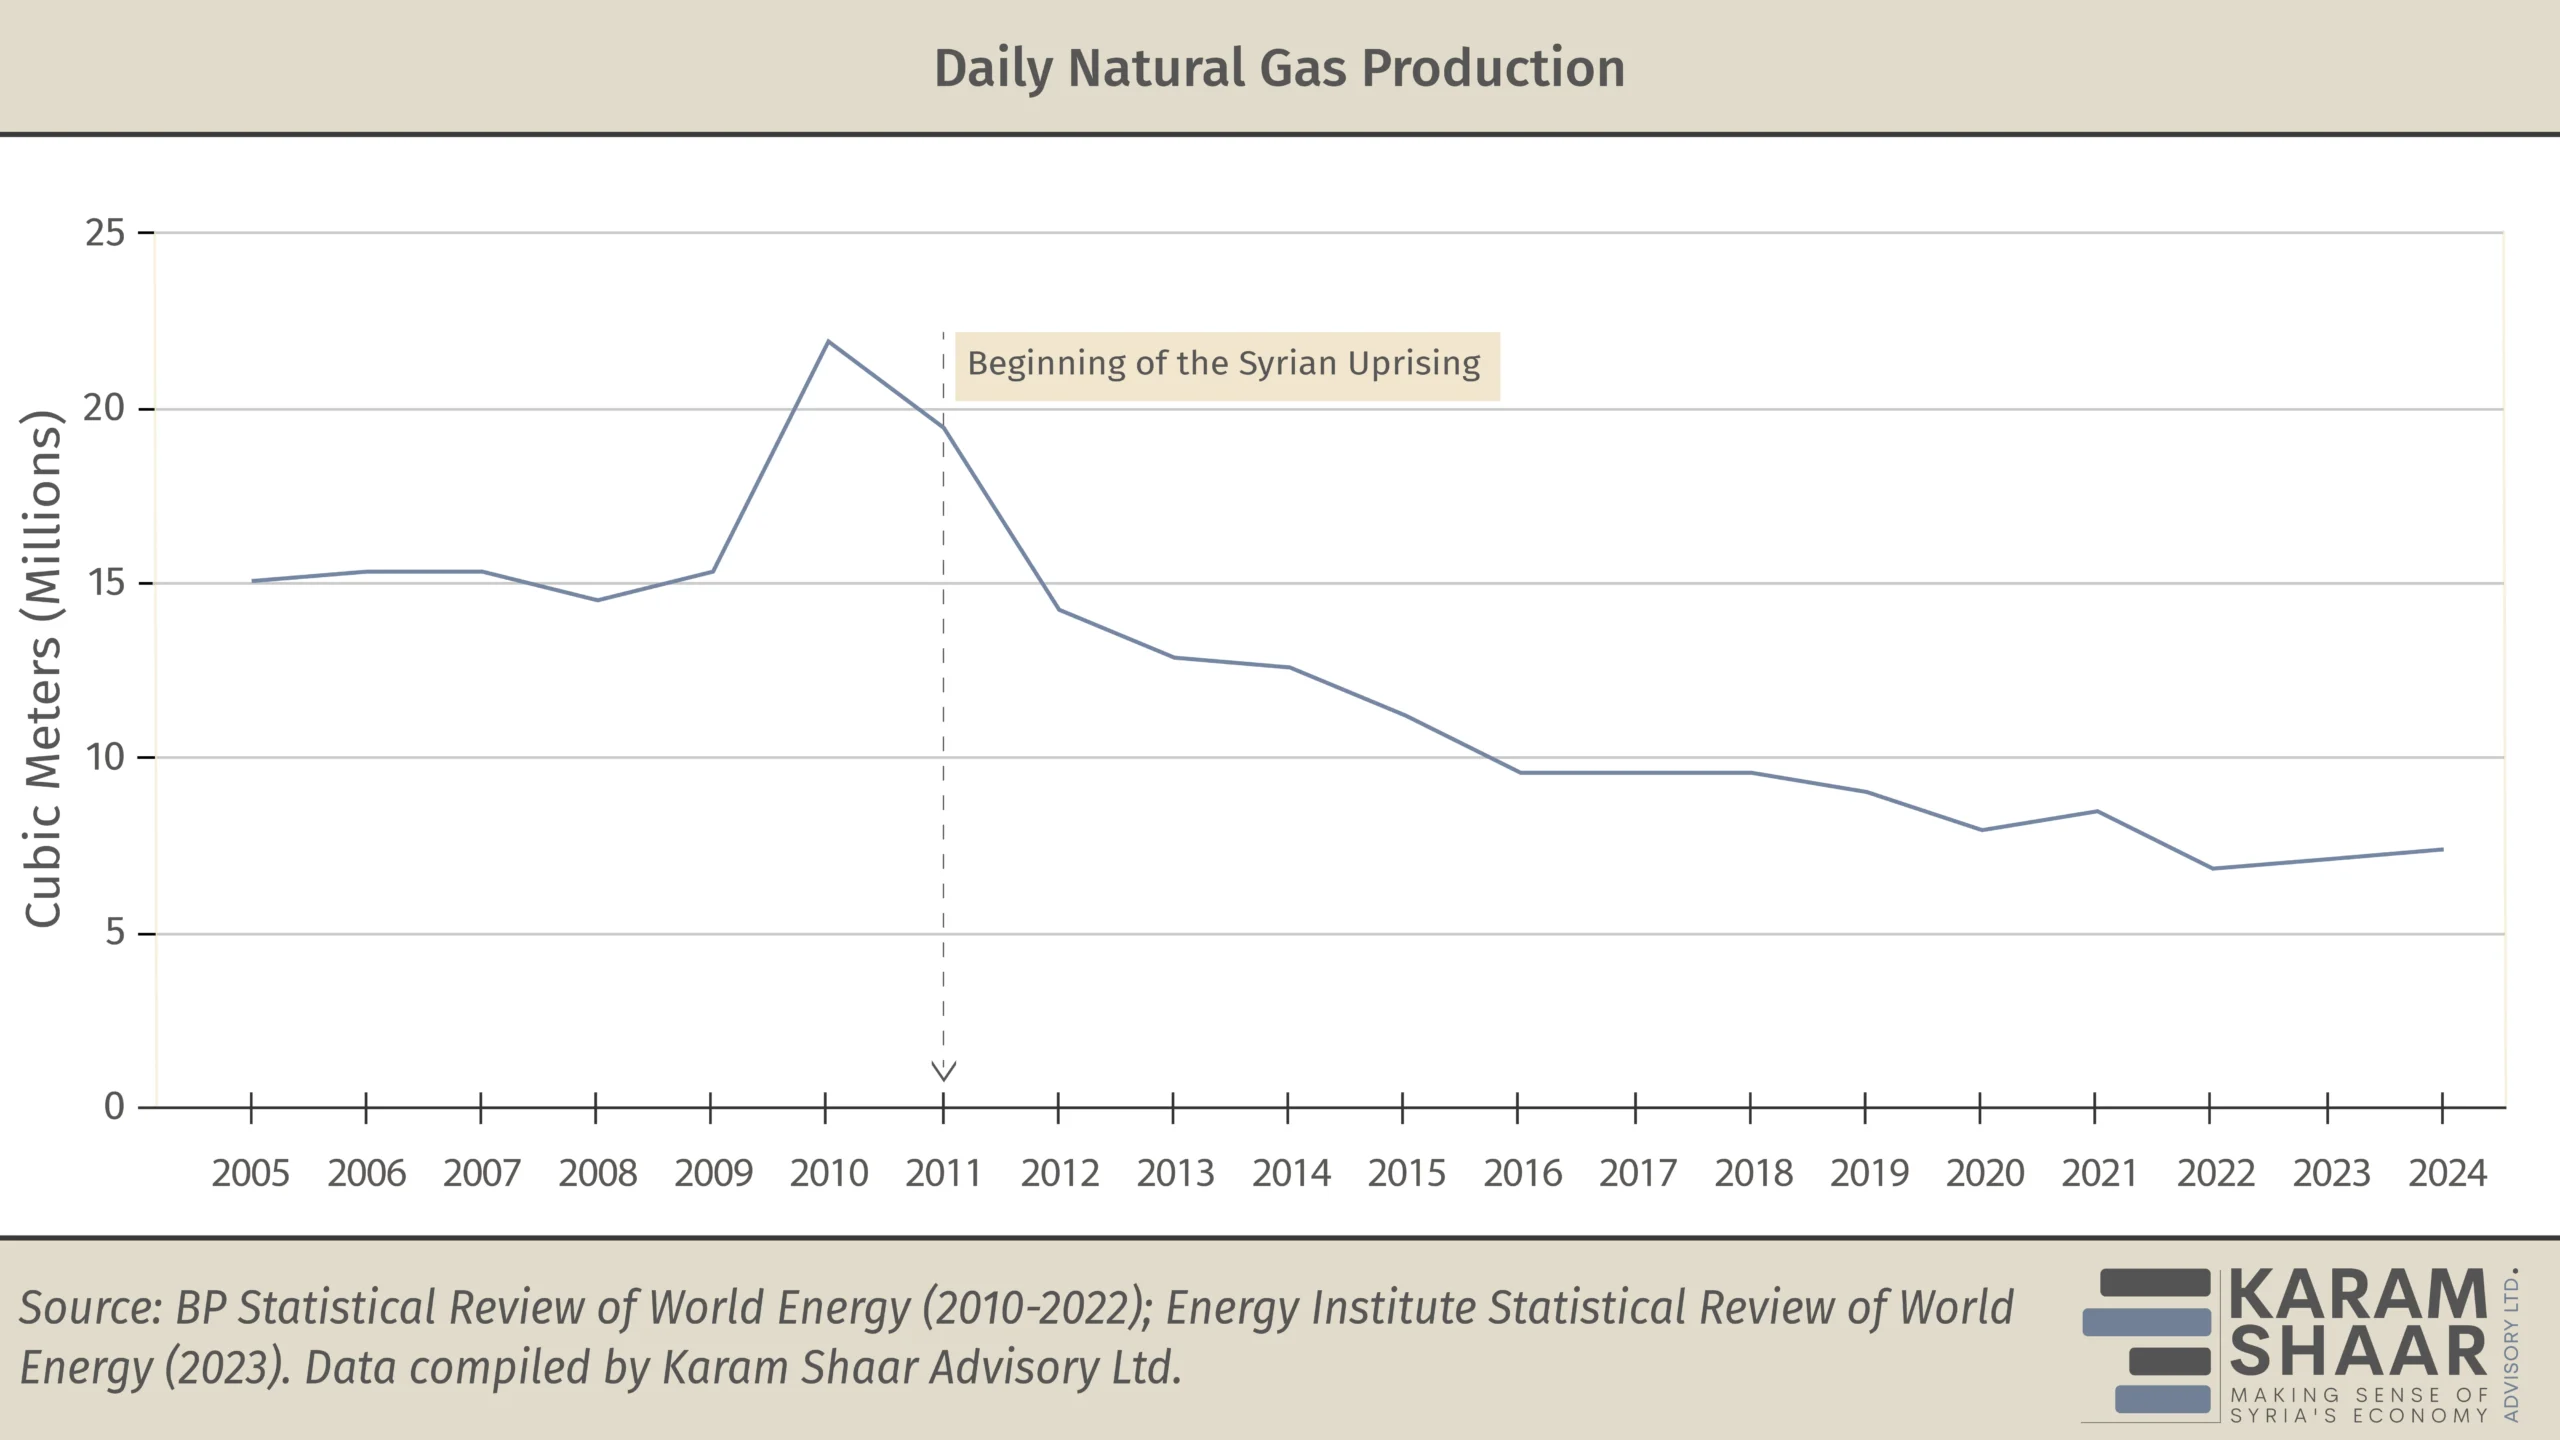The width and height of the screenshot is (2560, 1440).
Task: Click the 0 value on y-axis
Action: [114, 1106]
